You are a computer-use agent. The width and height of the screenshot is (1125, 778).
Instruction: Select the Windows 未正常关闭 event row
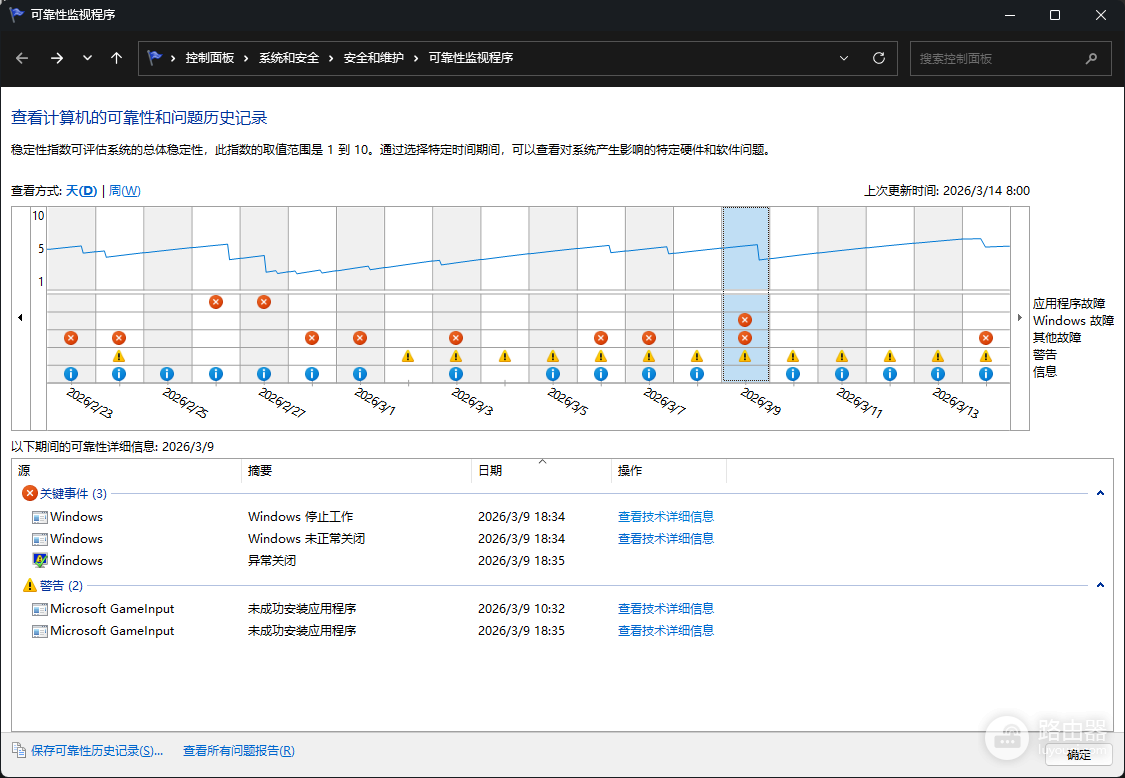[562, 539]
